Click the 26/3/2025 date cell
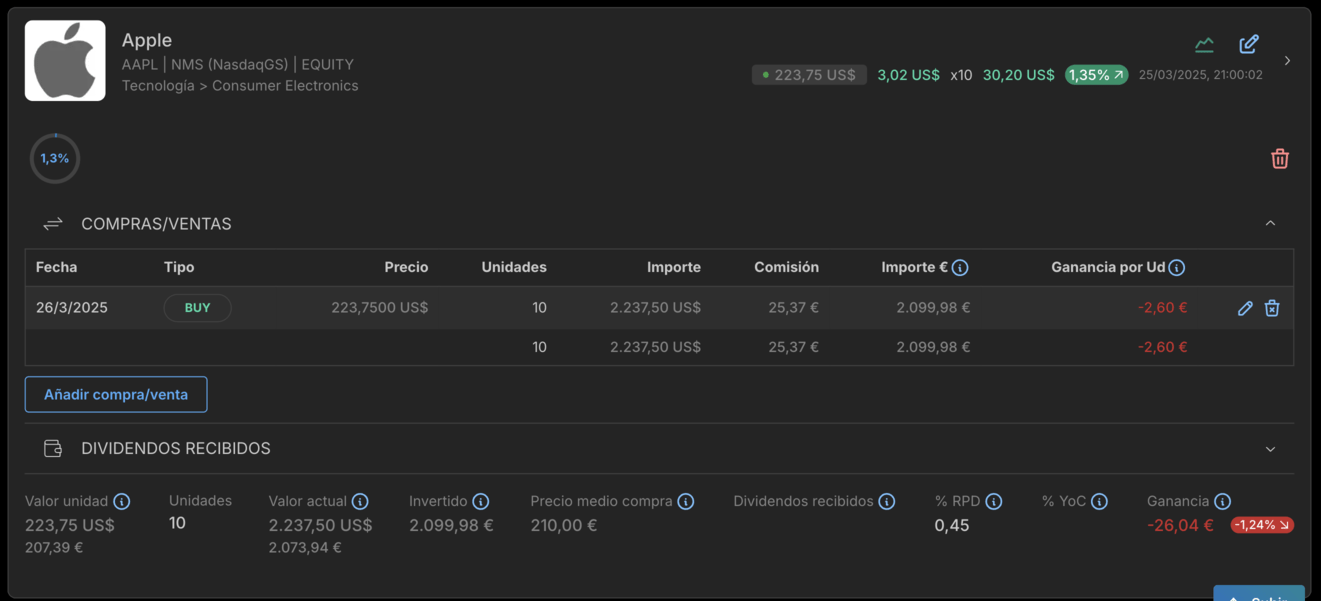Image resolution: width=1321 pixels, height=601 pixels. pos(72,308)
